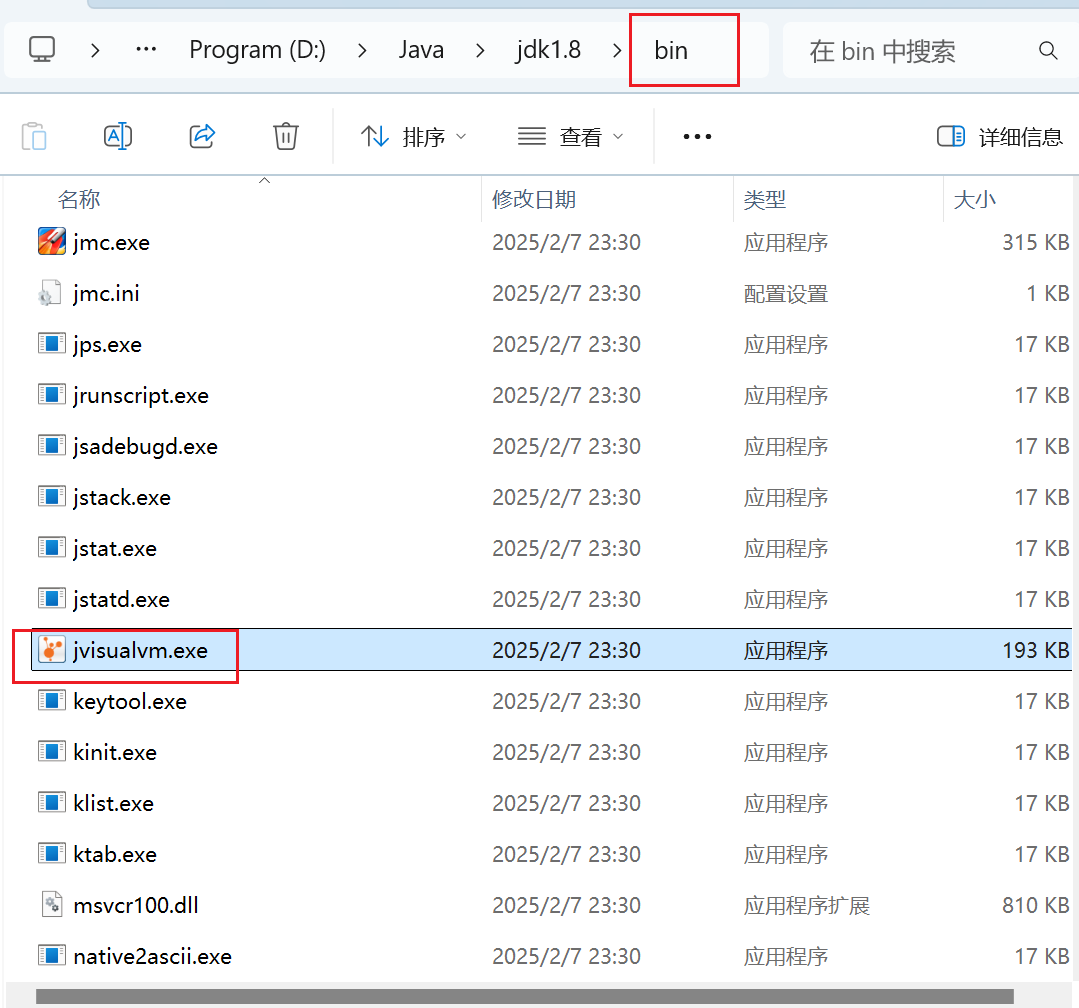Go to the Java folder breadcrumb
This screenshot has height=1008, width=1079.
tap(421, 50)
